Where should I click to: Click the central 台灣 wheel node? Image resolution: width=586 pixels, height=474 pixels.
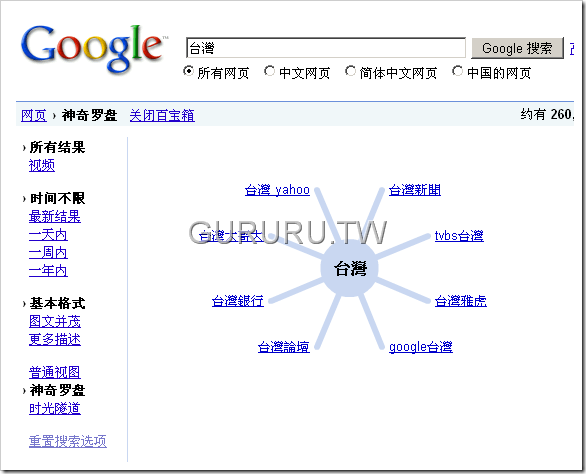click(350, 268)
